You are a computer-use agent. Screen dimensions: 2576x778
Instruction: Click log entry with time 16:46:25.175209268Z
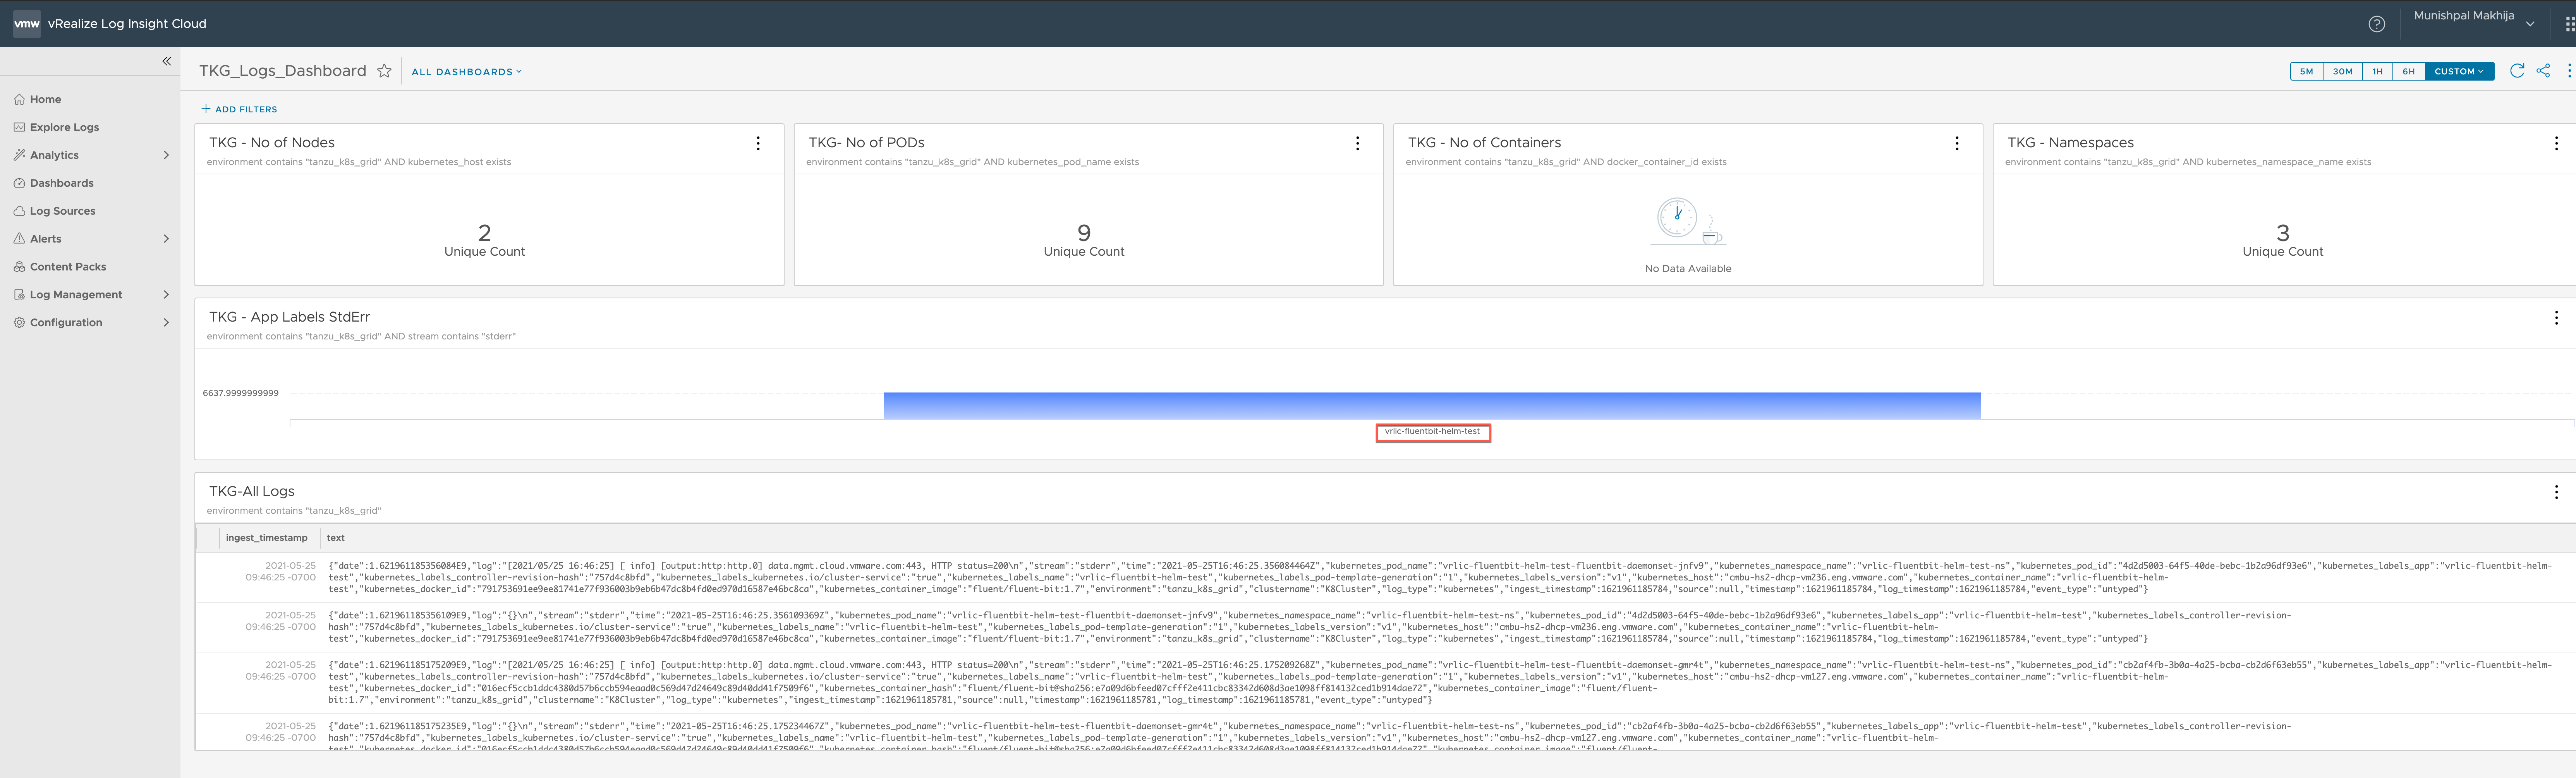(1385, 683)
